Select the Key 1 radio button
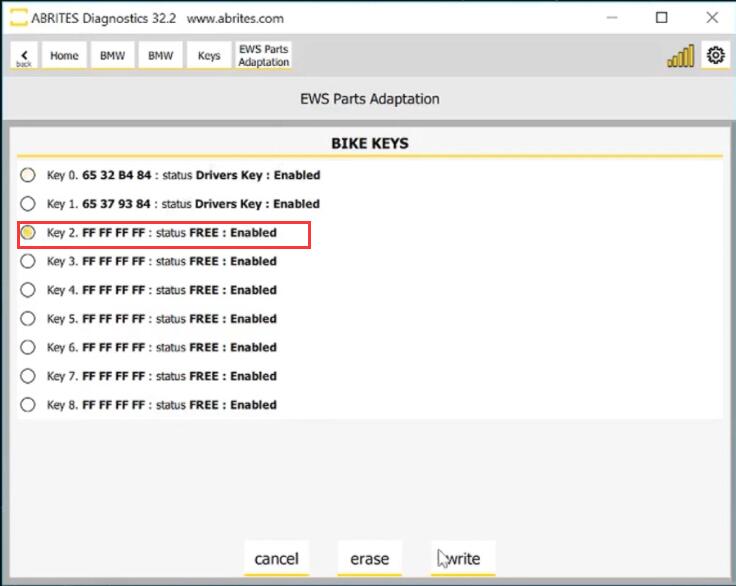736x586 pixels. pos(28,204)
